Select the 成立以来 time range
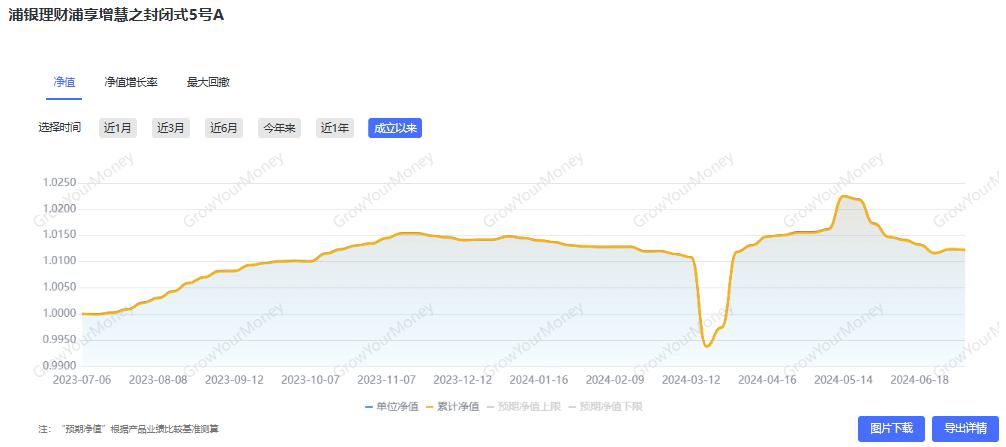 pyautogui.click(x=395, y=128)
